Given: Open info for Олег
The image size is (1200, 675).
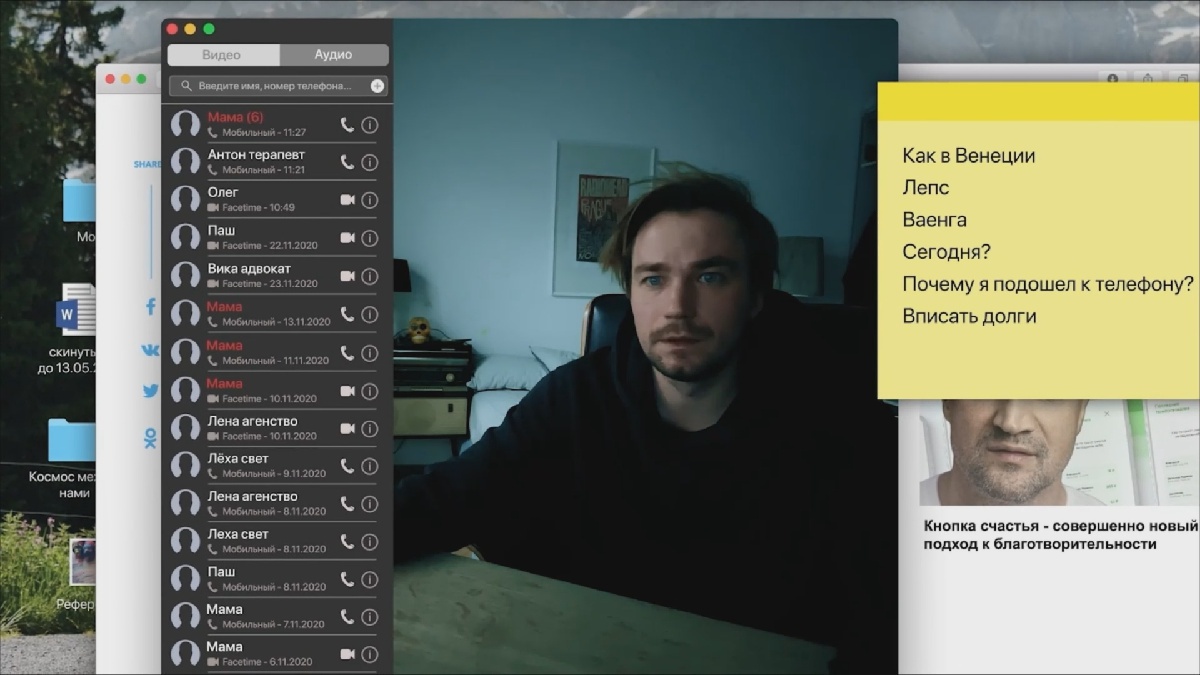Looking at the screenshot, I should coord(369,200).
